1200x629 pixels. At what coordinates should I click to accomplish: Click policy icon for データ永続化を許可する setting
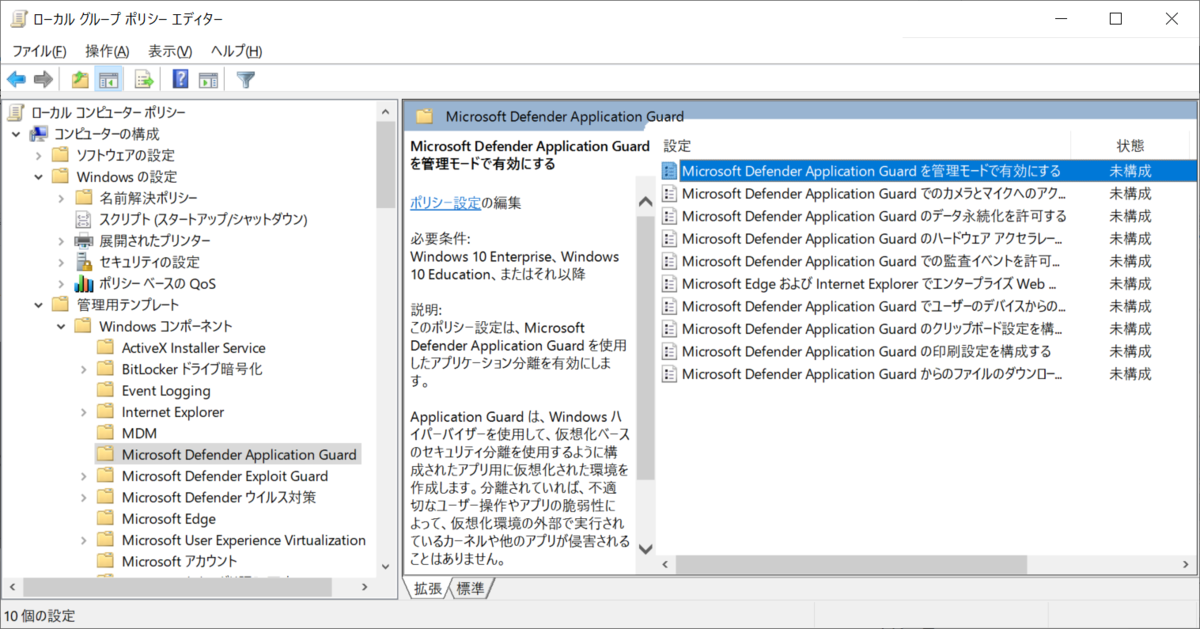670,216
